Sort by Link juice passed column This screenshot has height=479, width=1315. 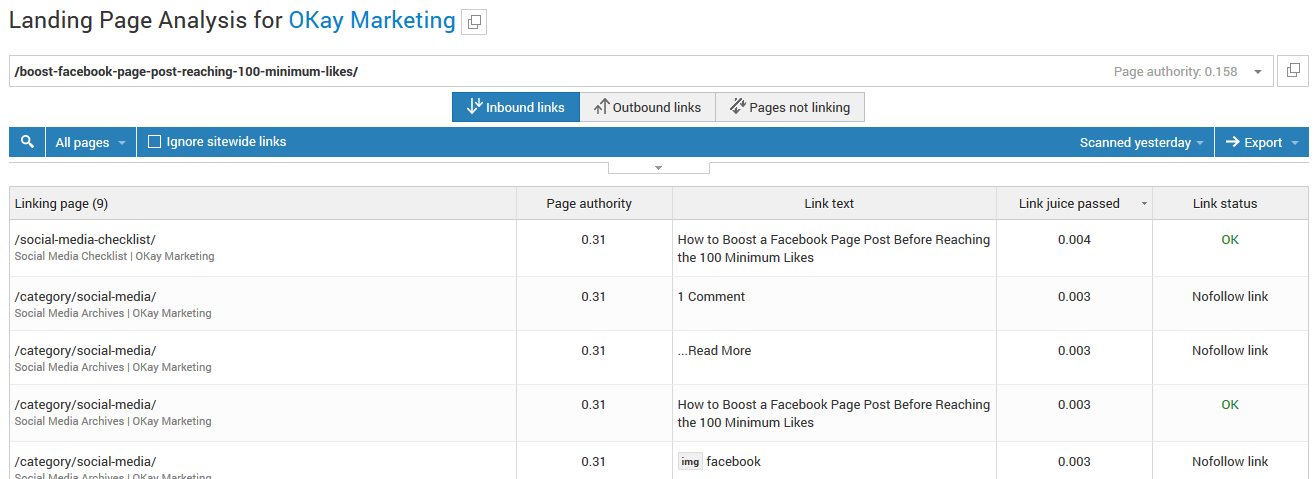[1074, 203]
